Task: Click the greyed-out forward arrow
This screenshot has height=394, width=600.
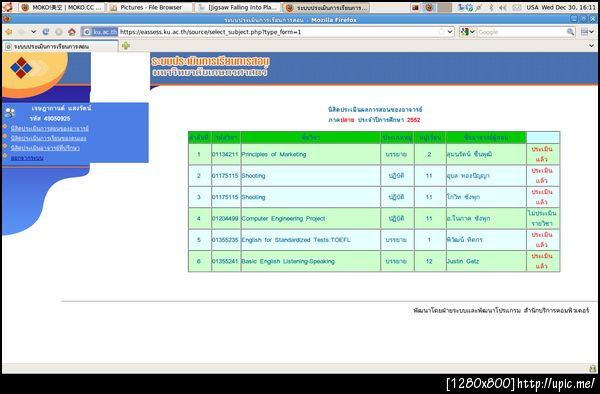Action: point(22,32)
